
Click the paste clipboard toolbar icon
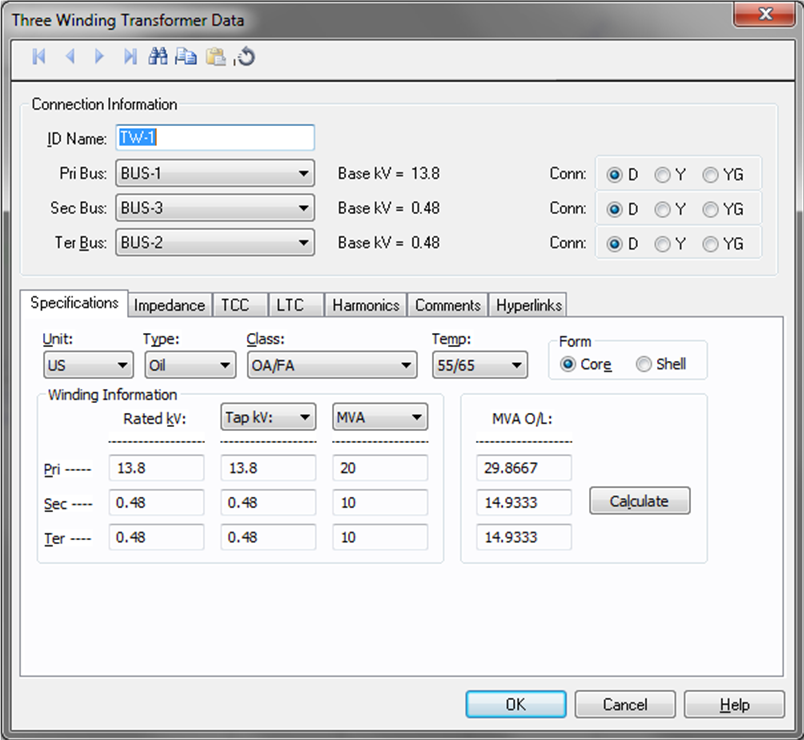[x=215, y=57]
